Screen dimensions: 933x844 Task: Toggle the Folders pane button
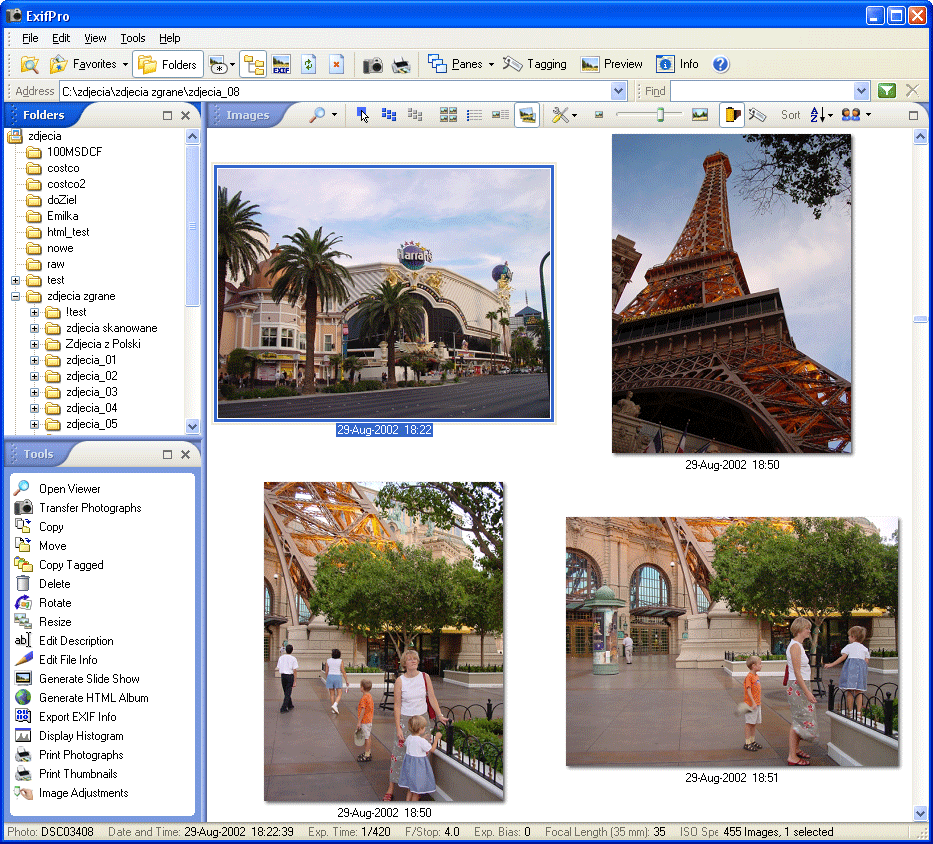pos(168,65)
